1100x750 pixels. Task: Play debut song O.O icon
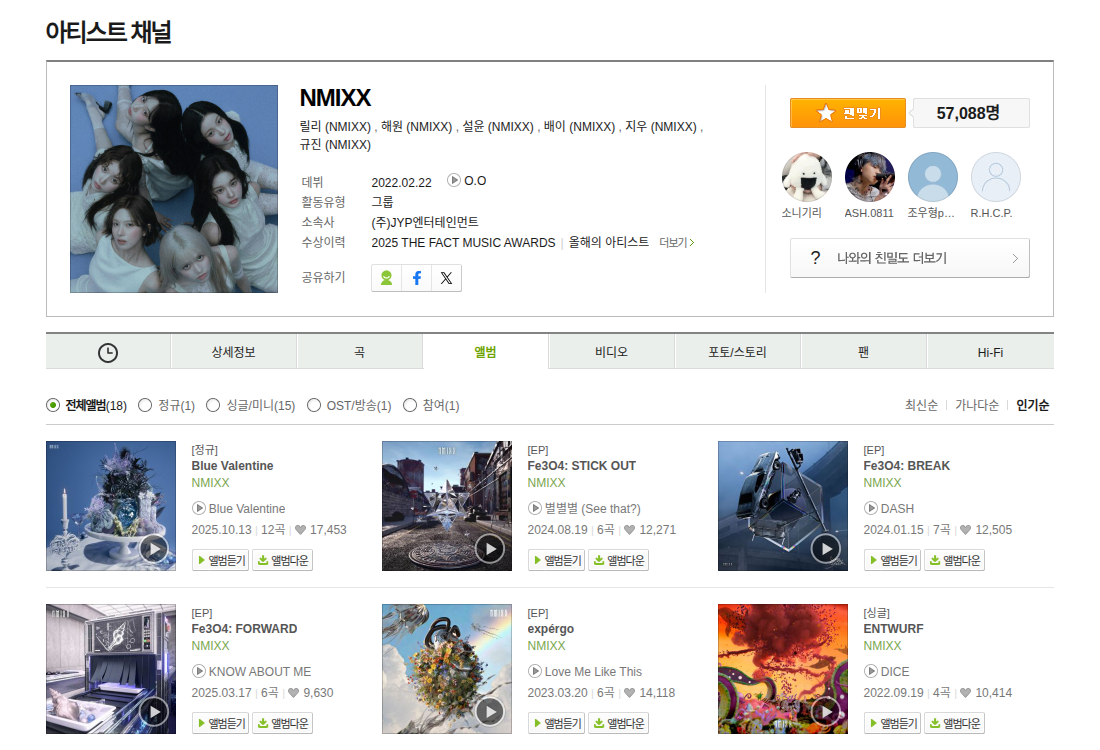point(454,180)
